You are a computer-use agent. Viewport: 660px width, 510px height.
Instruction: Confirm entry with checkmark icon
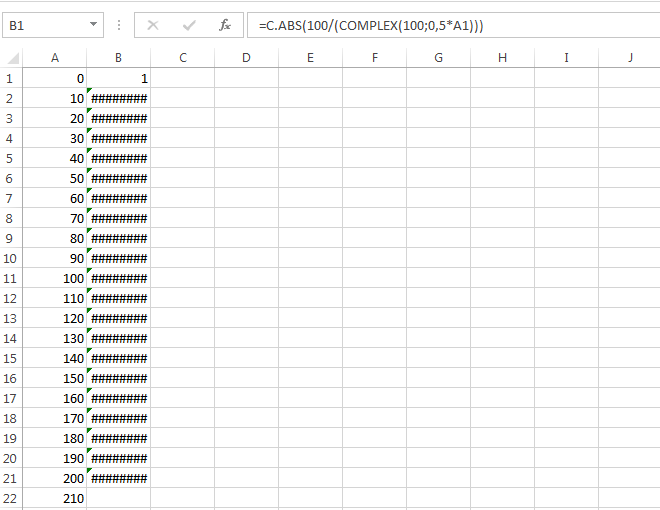pyautogui.click(x=189, y=26)
